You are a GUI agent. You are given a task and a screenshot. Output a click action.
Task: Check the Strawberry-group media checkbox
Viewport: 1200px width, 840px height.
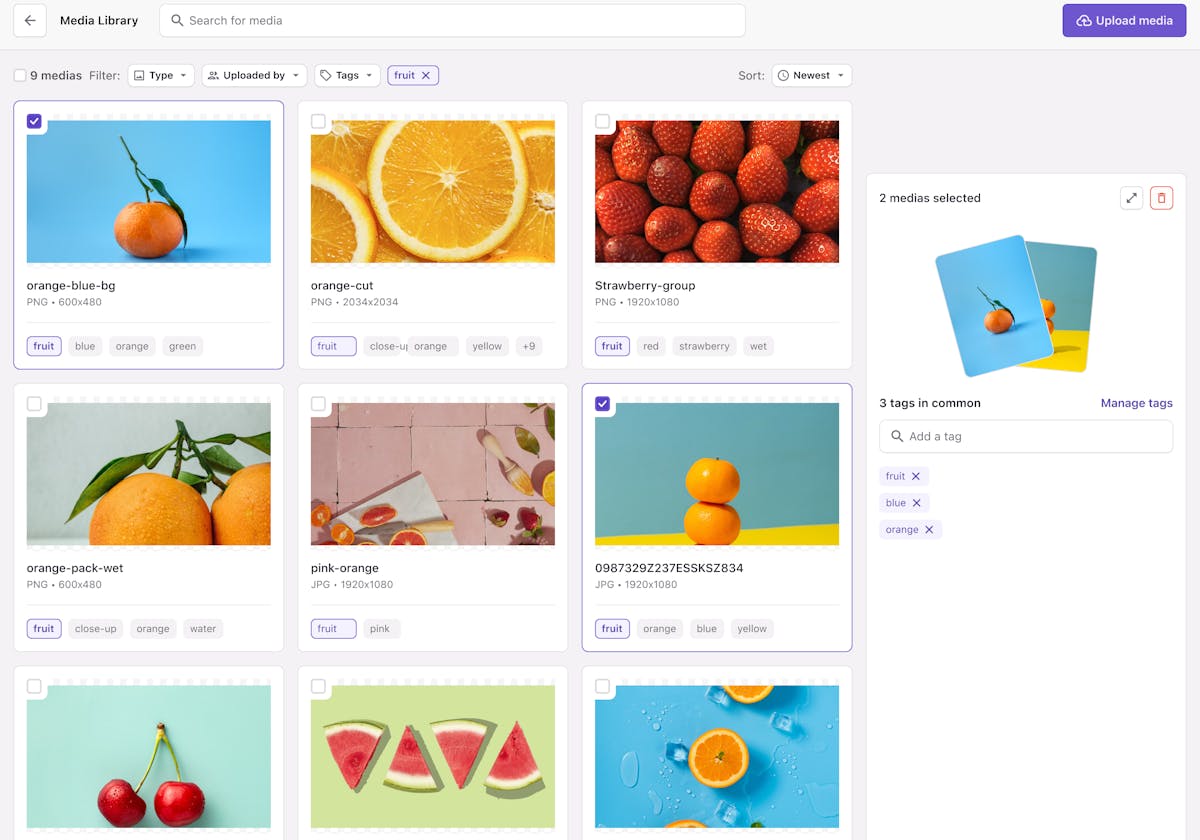point(602,121)
